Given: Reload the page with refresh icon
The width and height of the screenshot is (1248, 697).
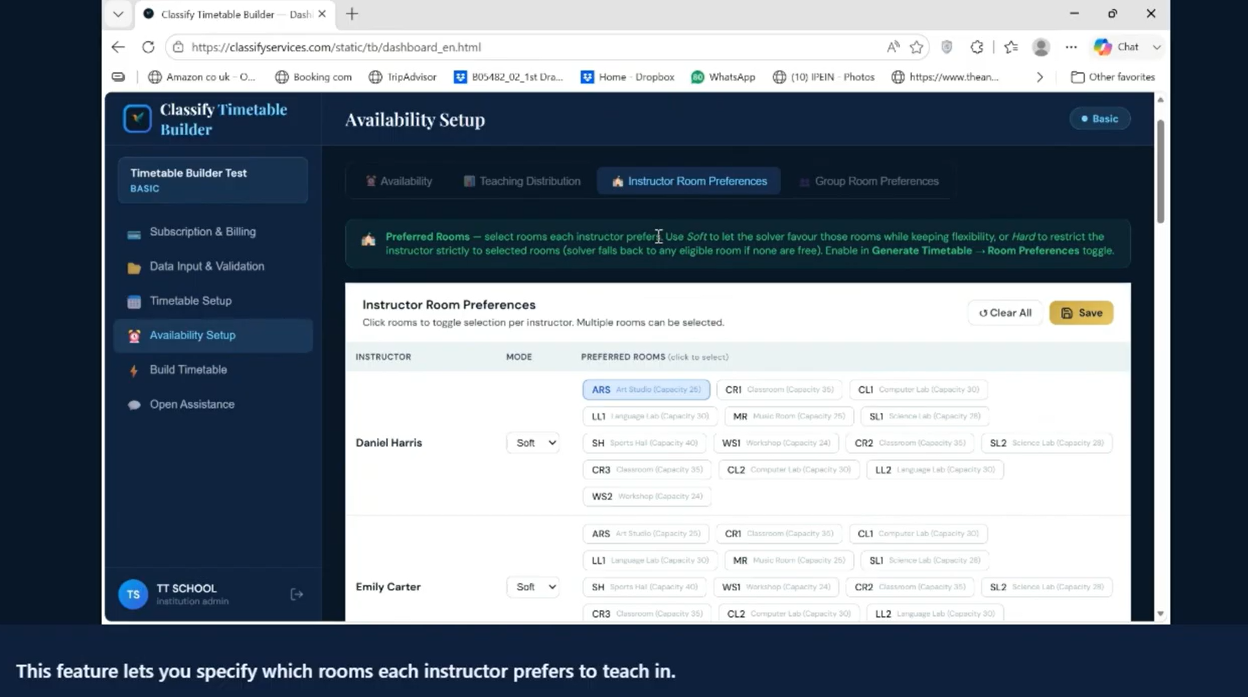Looking at the screenshot, I should click(148, 47).
